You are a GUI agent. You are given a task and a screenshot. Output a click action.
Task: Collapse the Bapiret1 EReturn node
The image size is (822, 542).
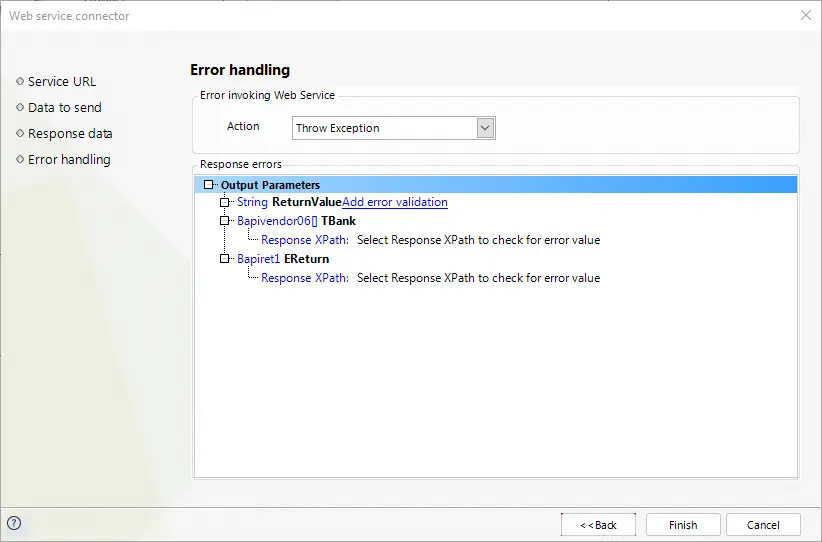click(224, 258)
